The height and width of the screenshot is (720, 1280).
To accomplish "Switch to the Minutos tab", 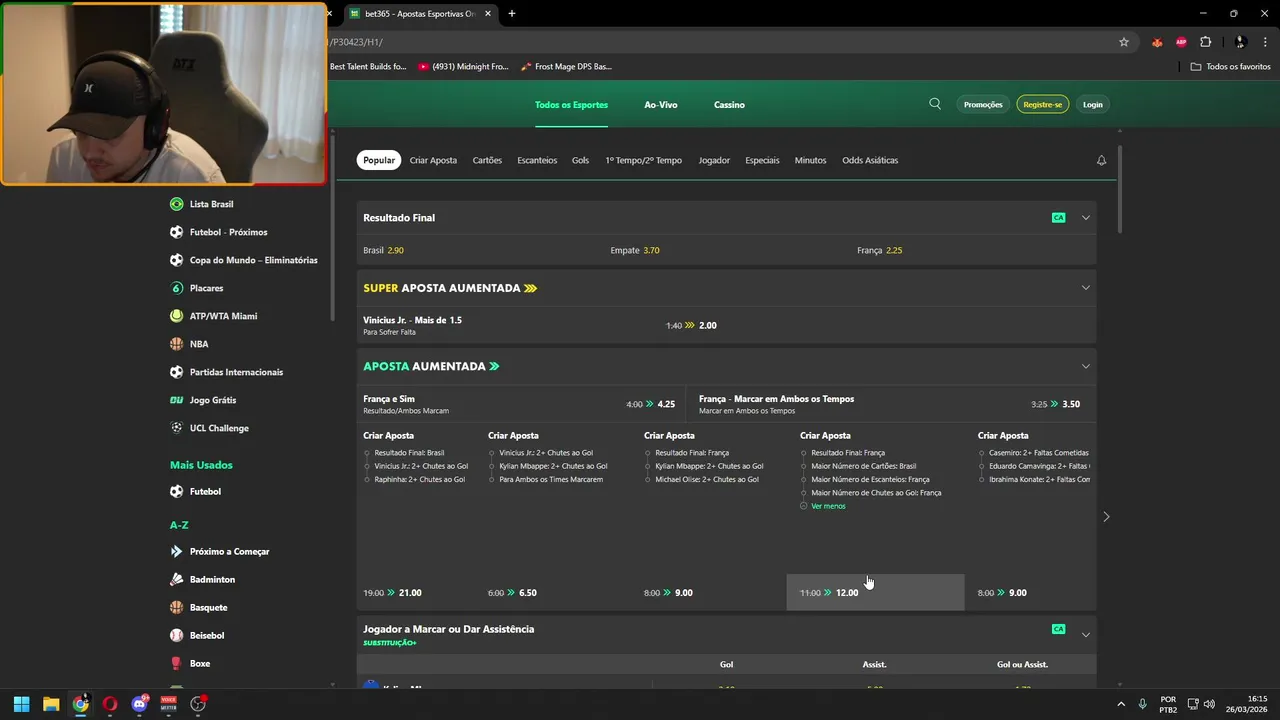I will pyautogui.click(x=810, y=160).
